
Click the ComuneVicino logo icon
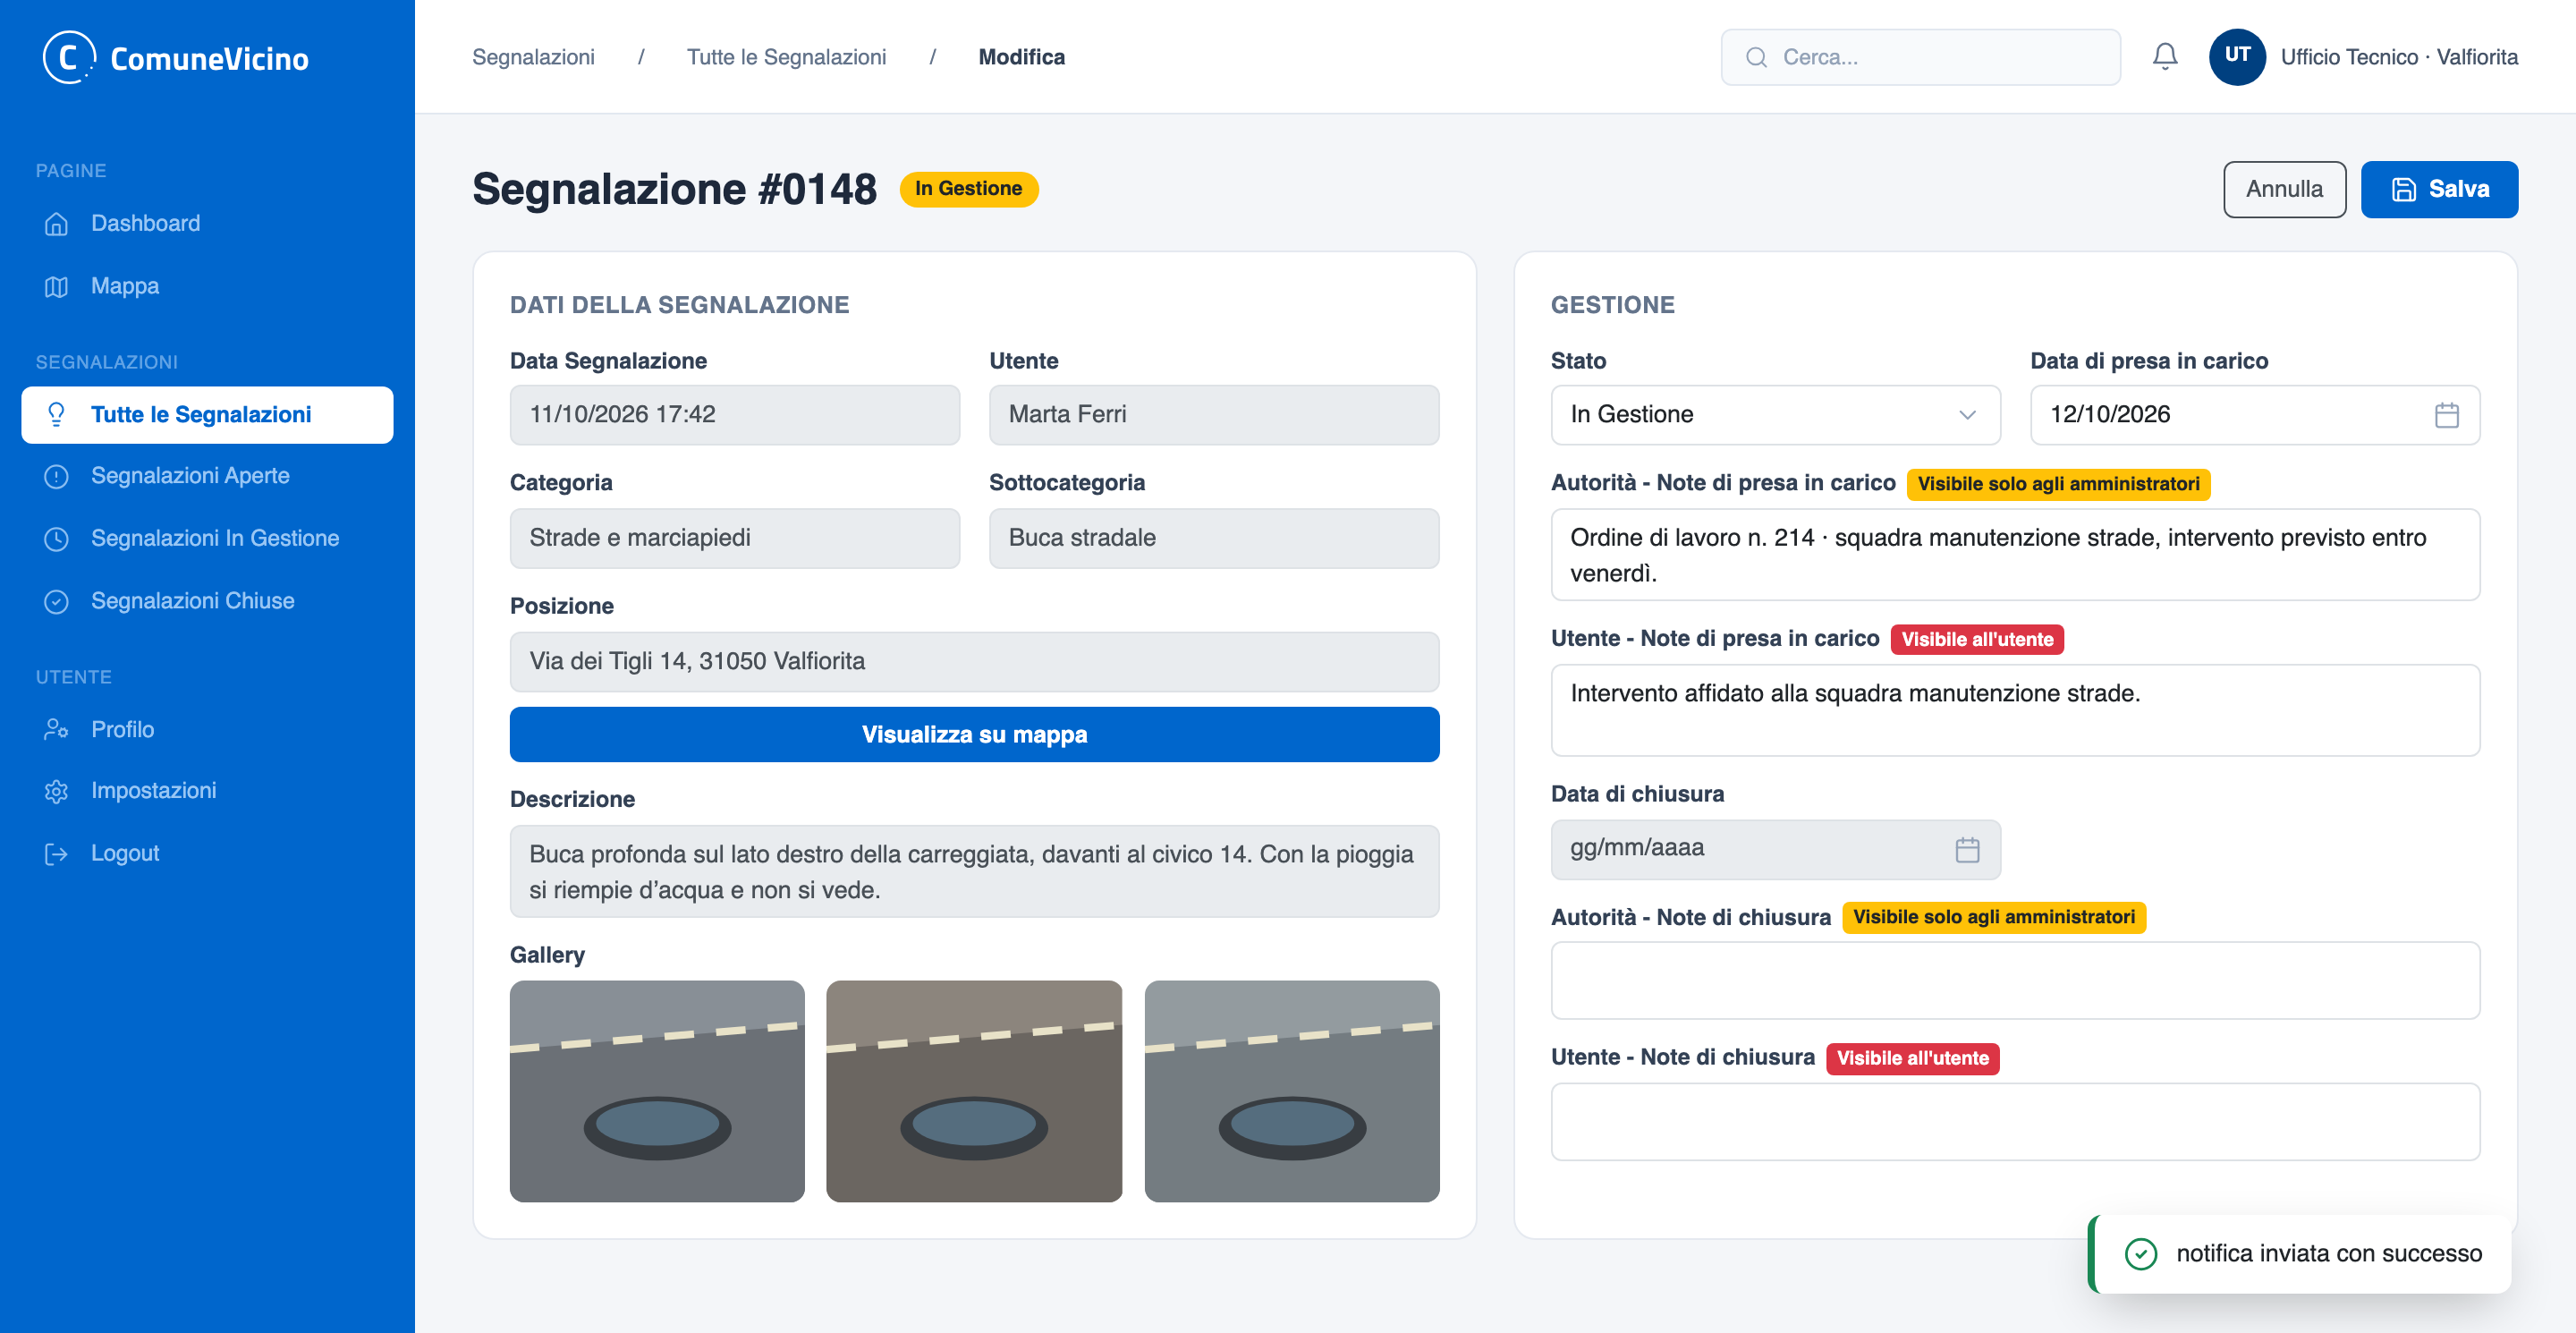[x=68, y=57]
